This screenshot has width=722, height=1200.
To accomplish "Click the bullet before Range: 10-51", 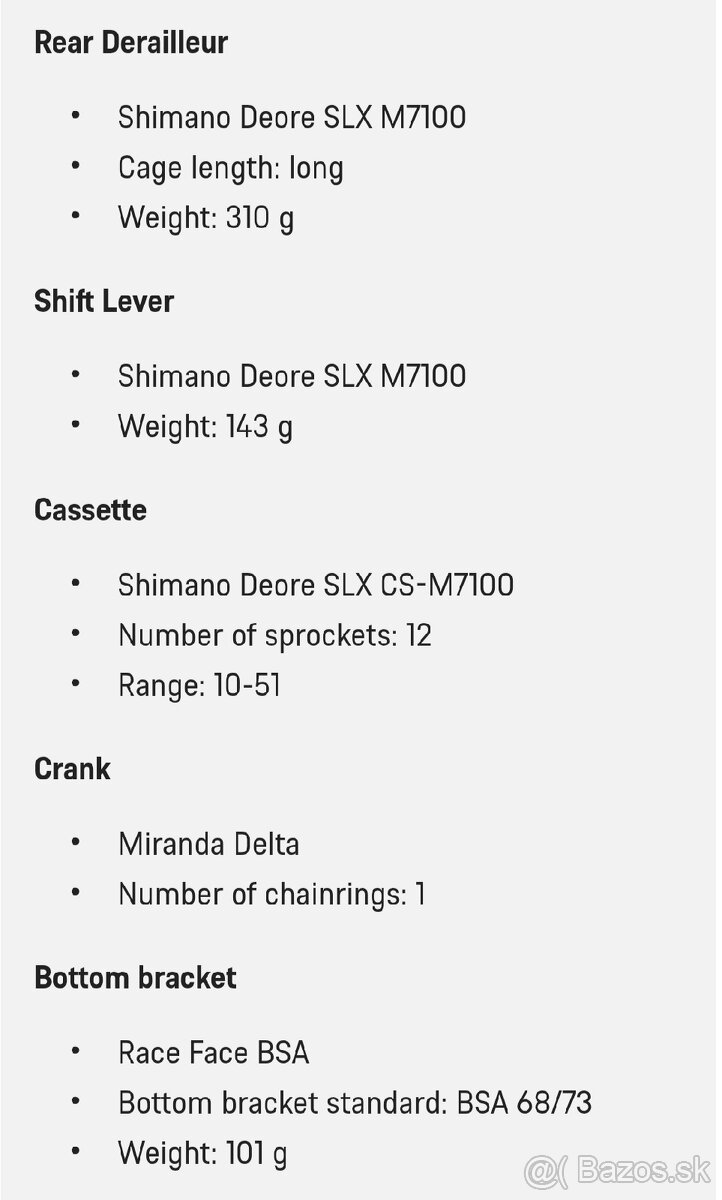I will coord(75,685).
